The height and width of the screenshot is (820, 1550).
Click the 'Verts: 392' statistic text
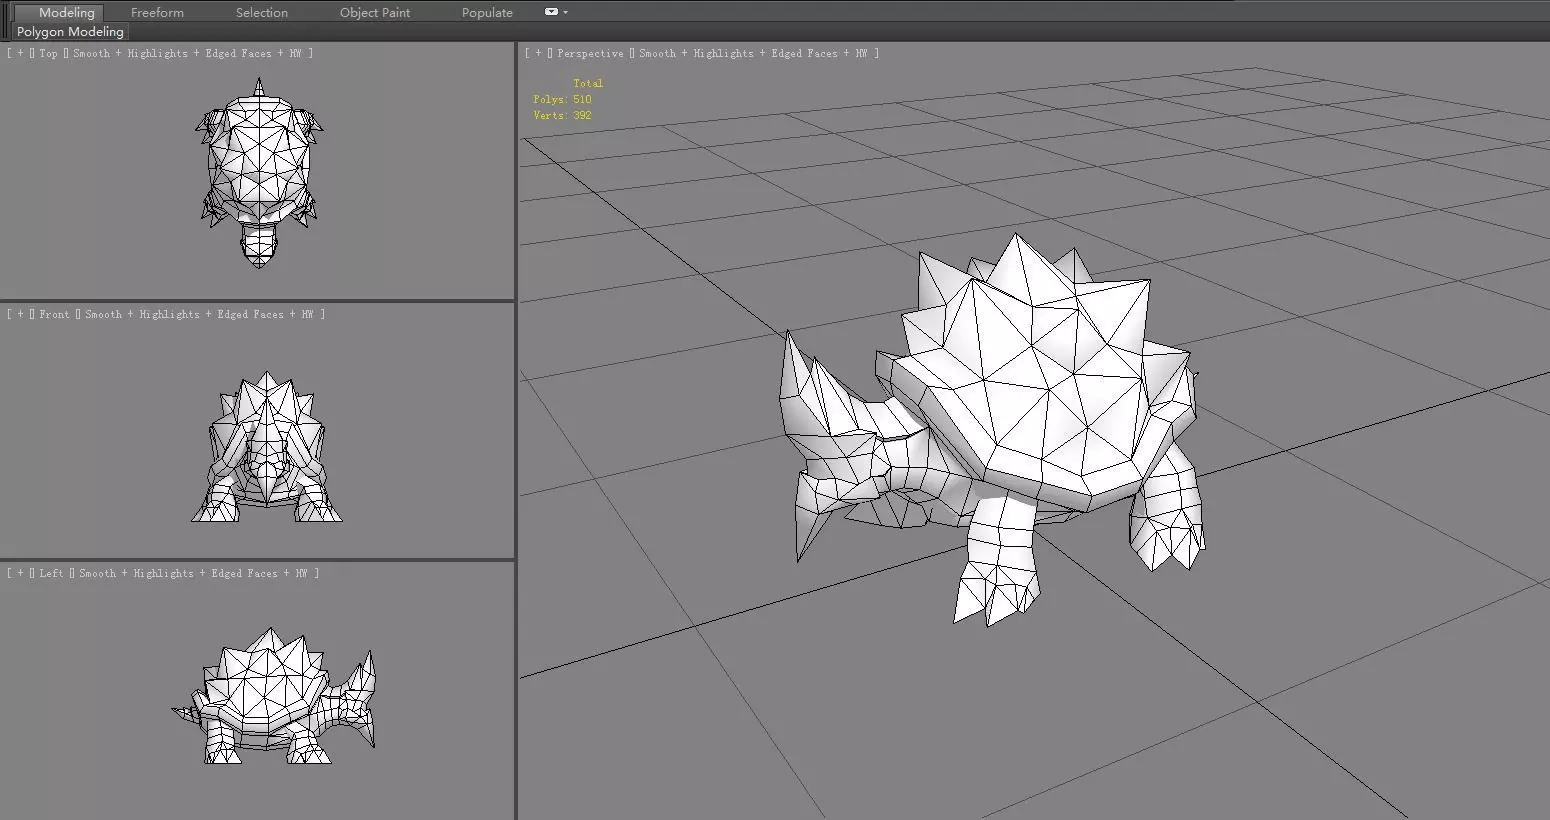(x=562, y=115)
